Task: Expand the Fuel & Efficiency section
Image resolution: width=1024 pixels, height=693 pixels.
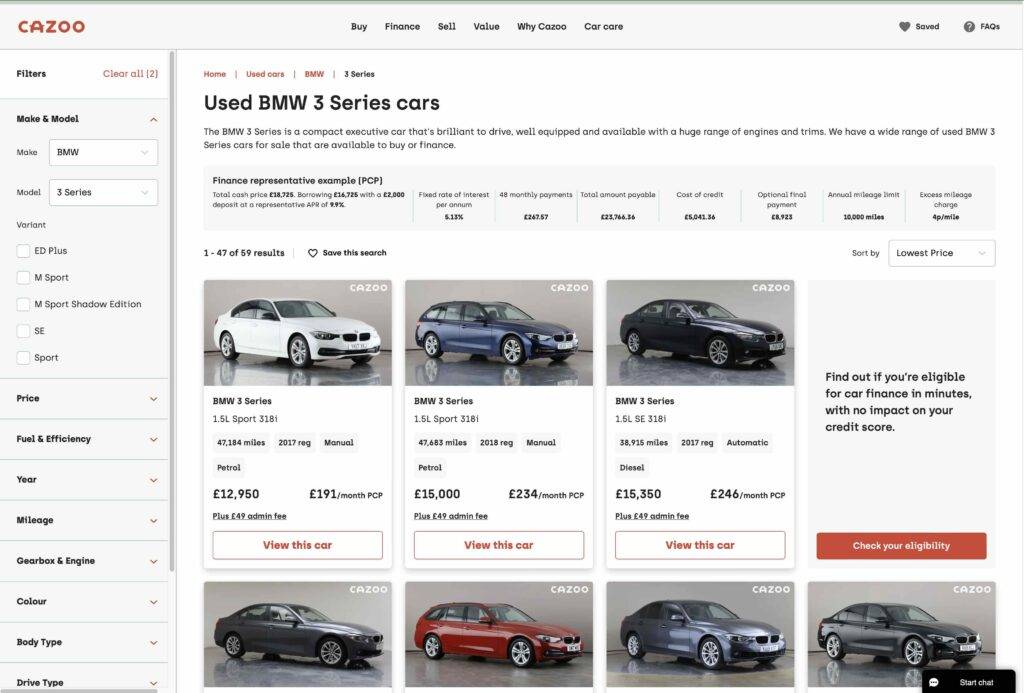Action: [84, 438]
